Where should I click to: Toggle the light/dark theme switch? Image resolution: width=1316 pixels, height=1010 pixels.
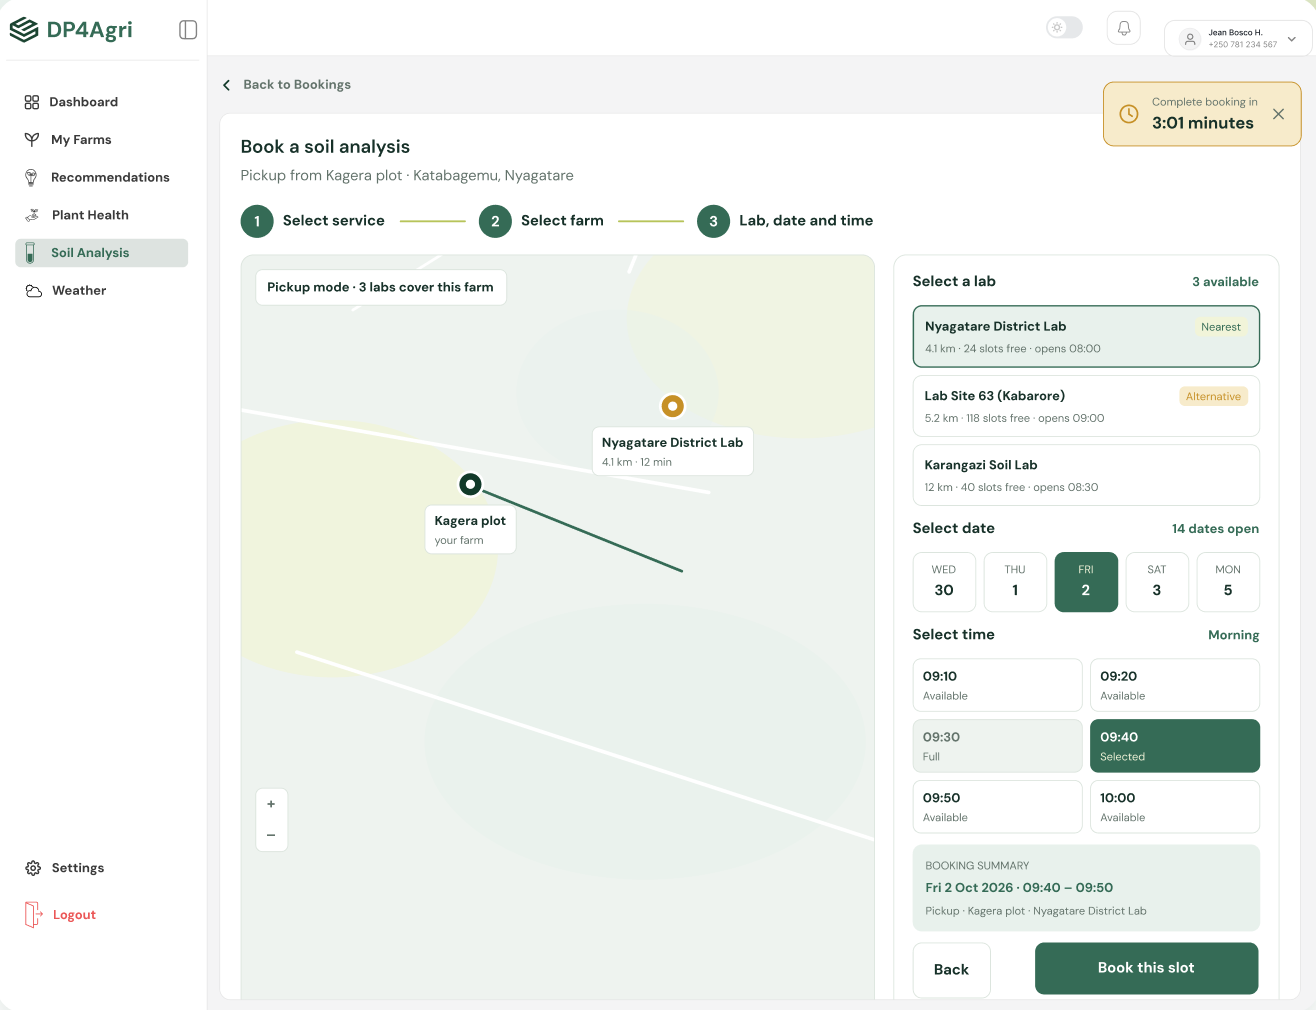1064,27
